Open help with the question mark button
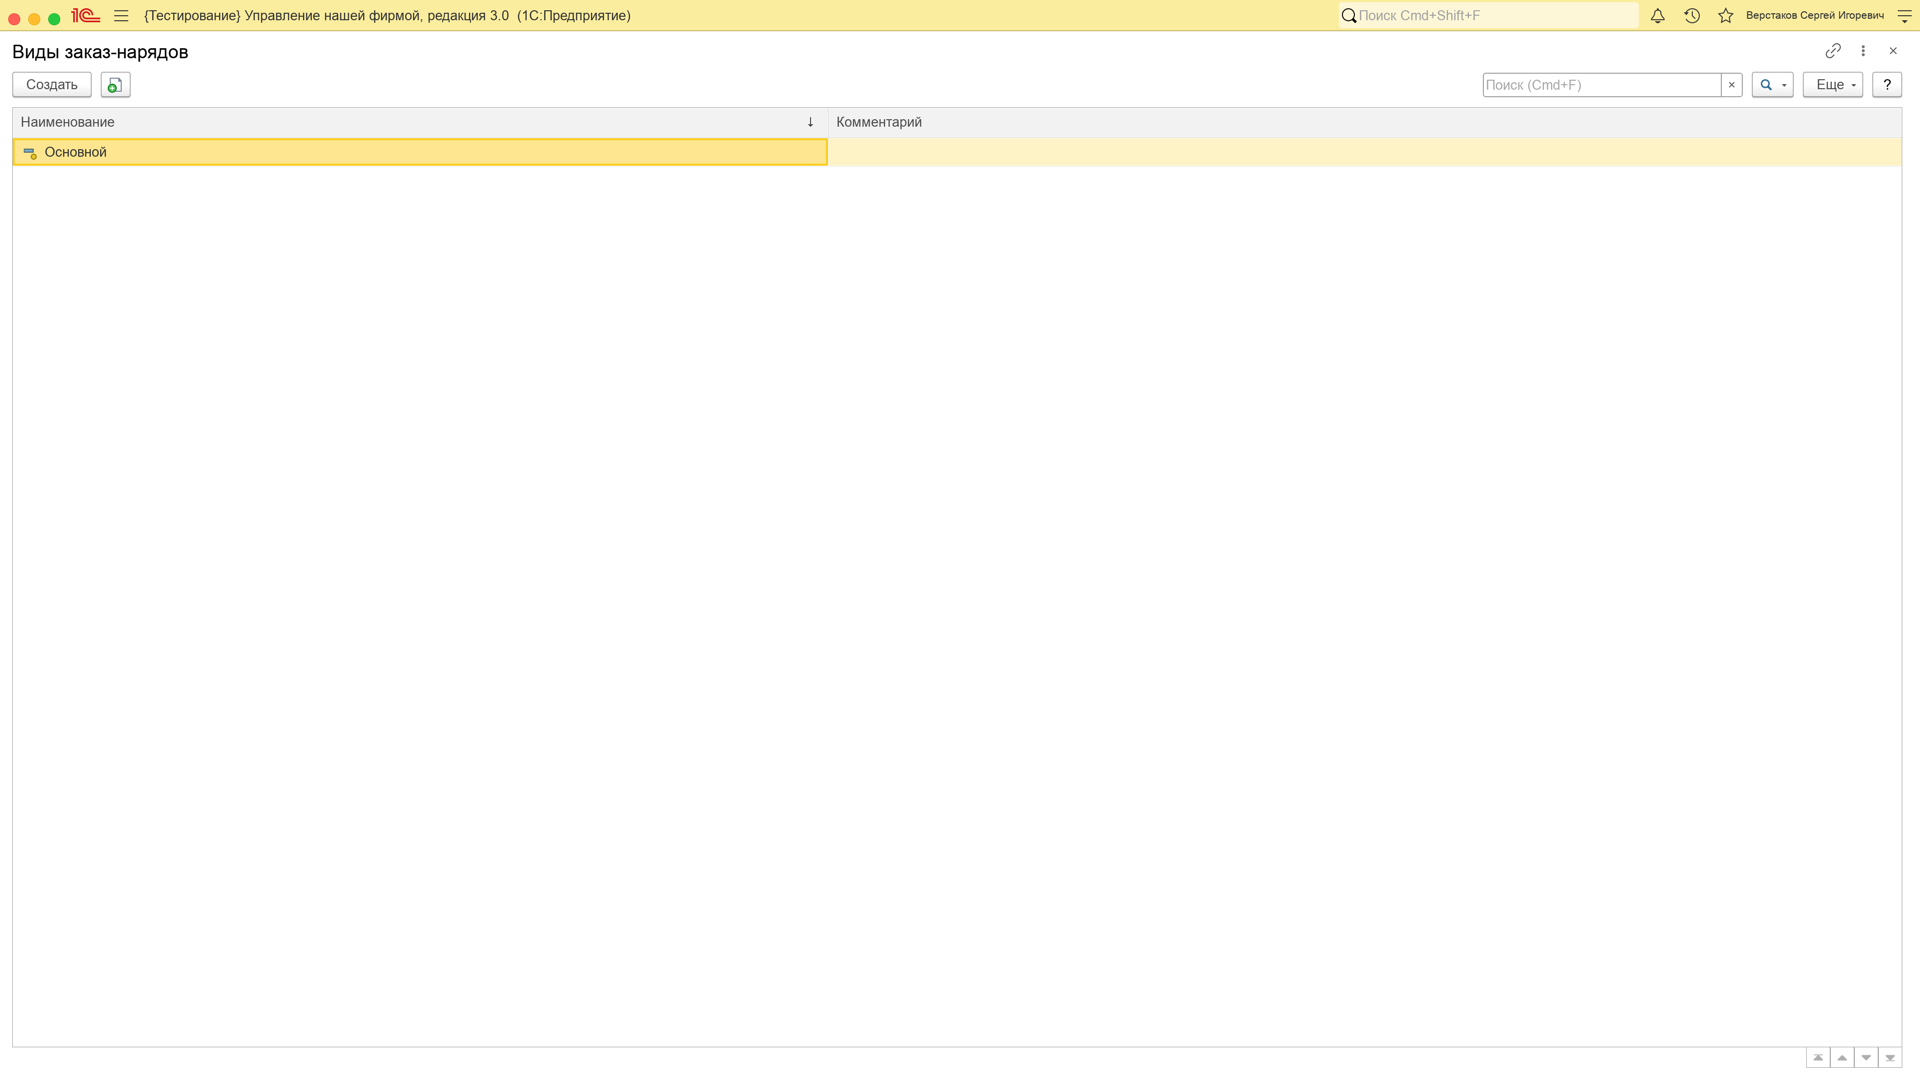1920x1080 pixels. (x=1887, y=85)
